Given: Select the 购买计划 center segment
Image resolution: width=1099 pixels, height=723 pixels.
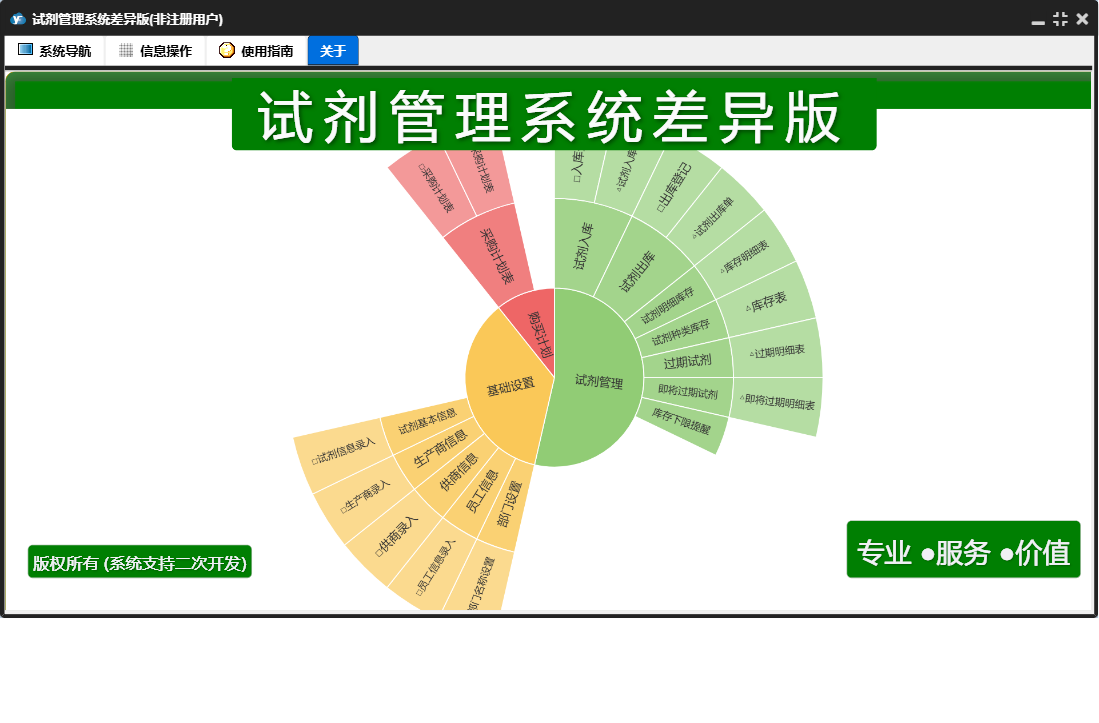Looking at the screenshot, I should tap(538, 333).
